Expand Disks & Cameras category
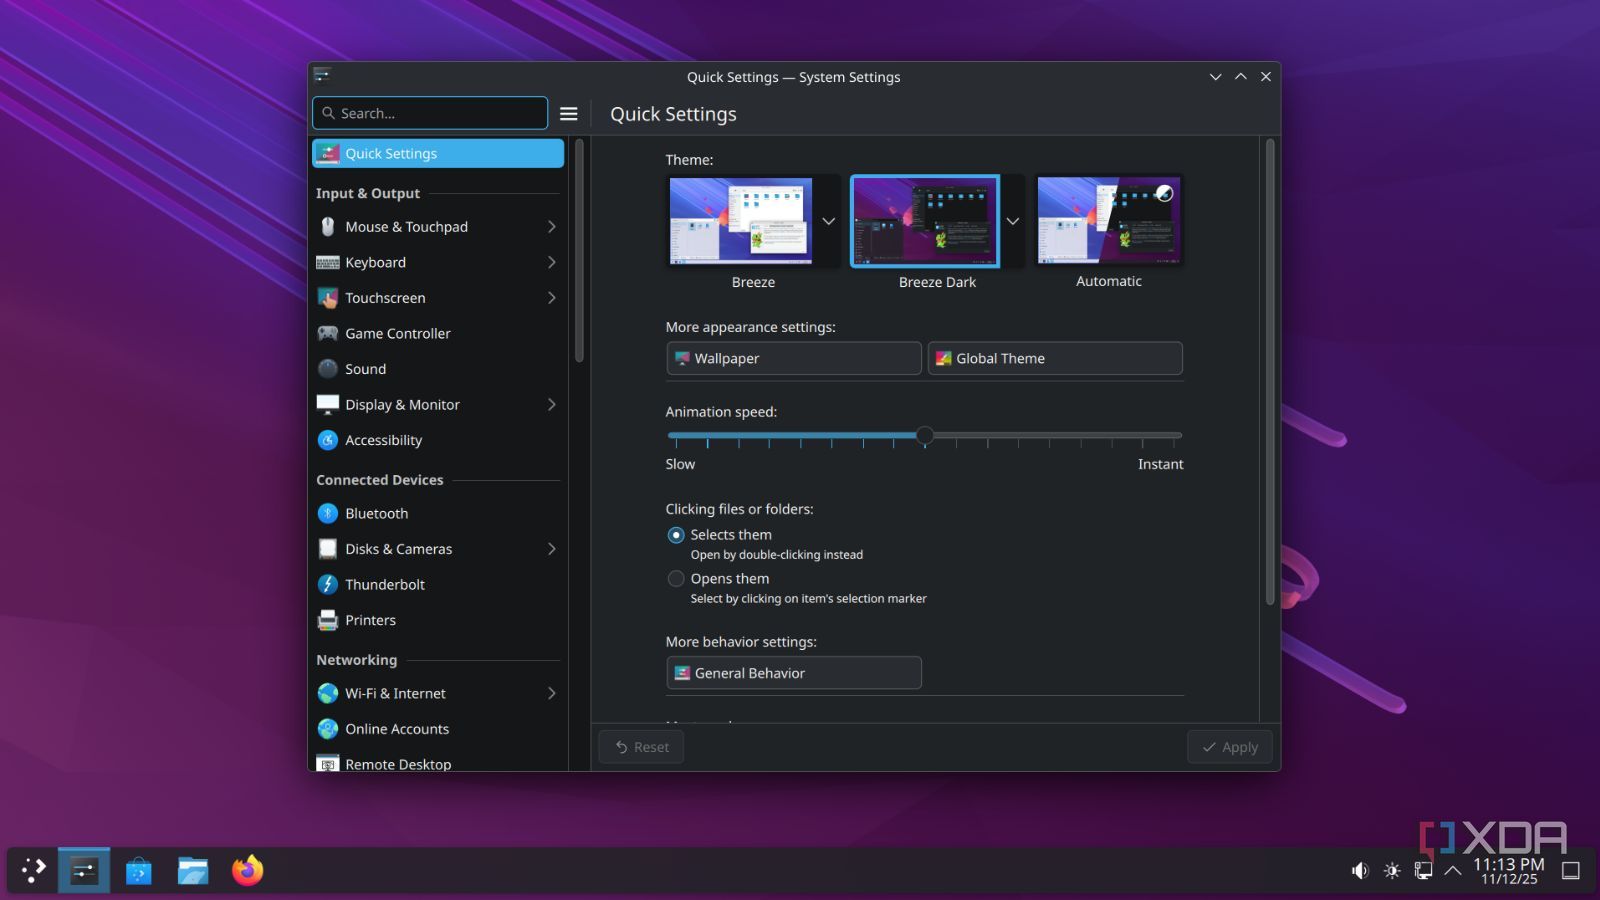 click(x=551, y=549)
